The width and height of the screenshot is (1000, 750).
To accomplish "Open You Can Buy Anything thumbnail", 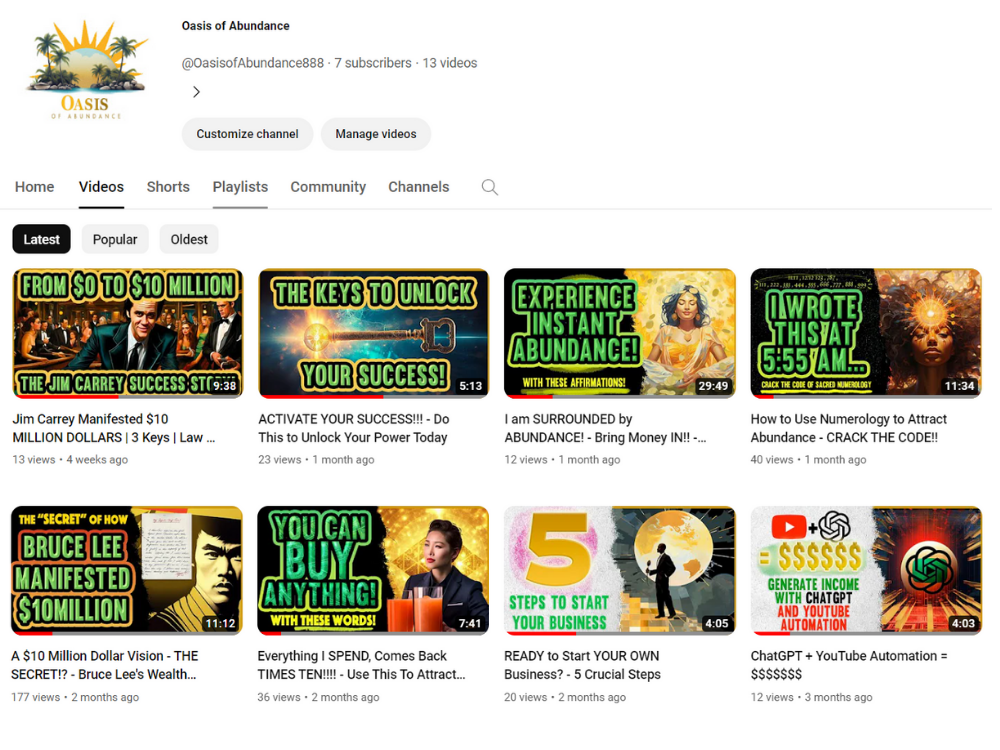I will point(373,571).
